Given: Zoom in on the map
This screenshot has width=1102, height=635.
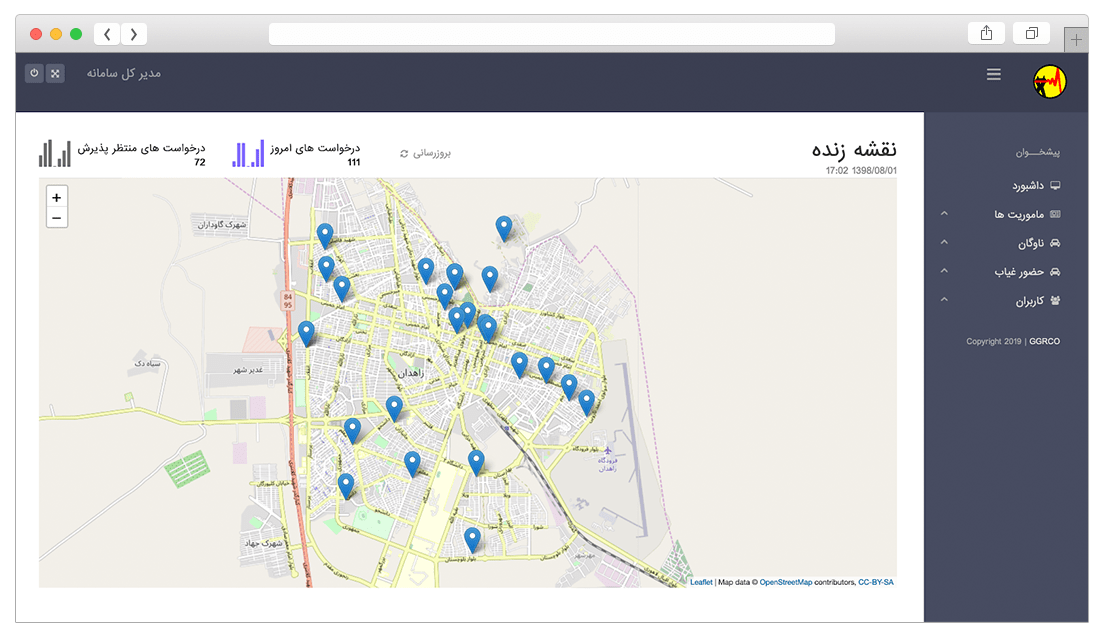Looking at the screenshot, I should [x=56, y=198].
